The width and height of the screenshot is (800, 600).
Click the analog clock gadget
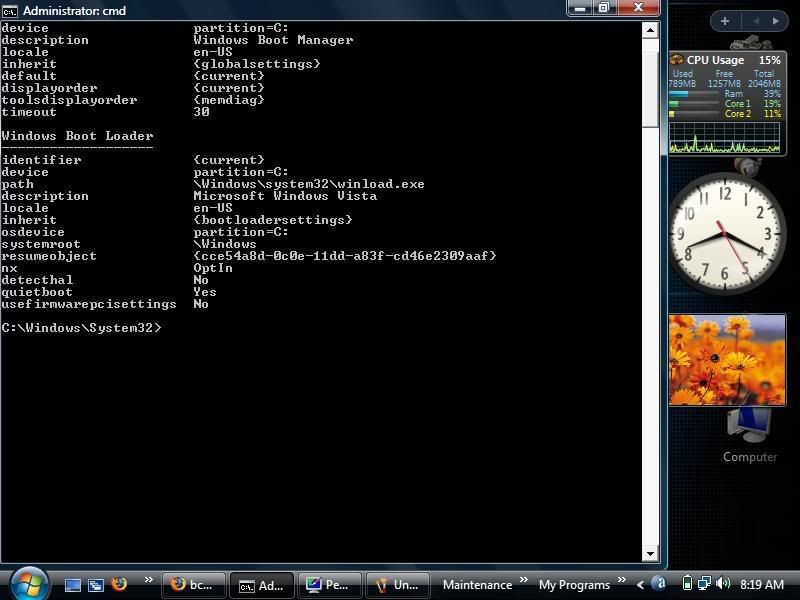(x=724, y=233)
